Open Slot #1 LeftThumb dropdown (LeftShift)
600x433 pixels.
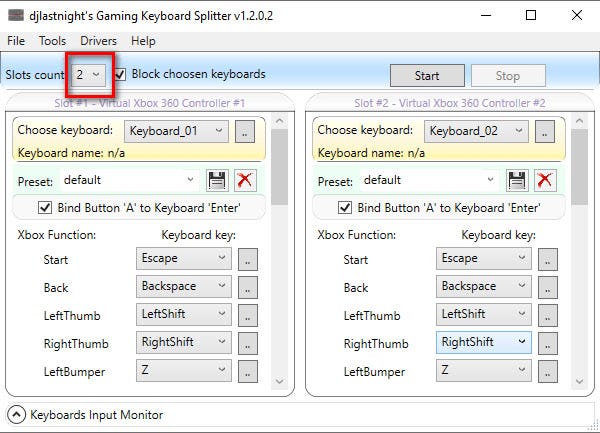(x=184, y=314)
